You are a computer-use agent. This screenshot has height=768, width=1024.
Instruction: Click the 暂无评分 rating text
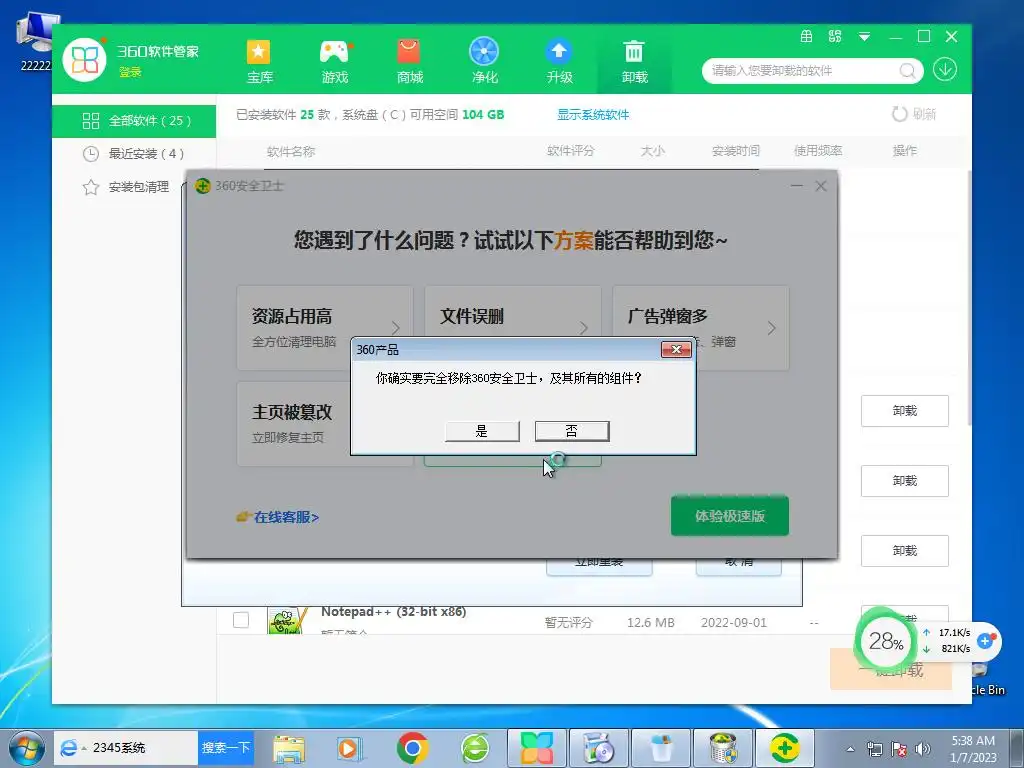pyautogui.click(x=568, y=622)
